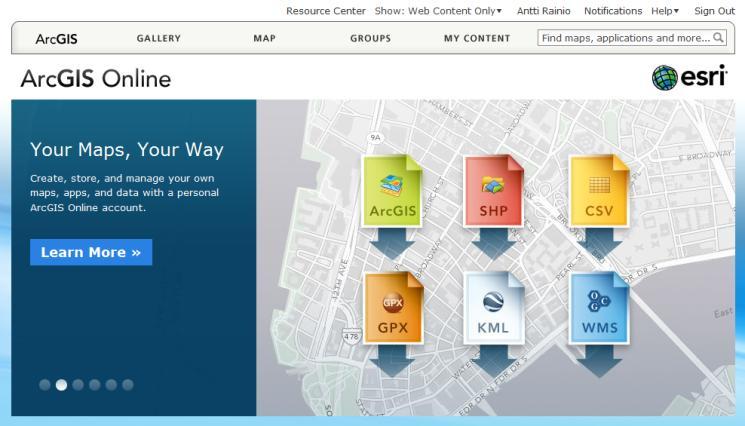Open the Resource Center link
This screenshot has width=745, height=426.
pos(325,11)
